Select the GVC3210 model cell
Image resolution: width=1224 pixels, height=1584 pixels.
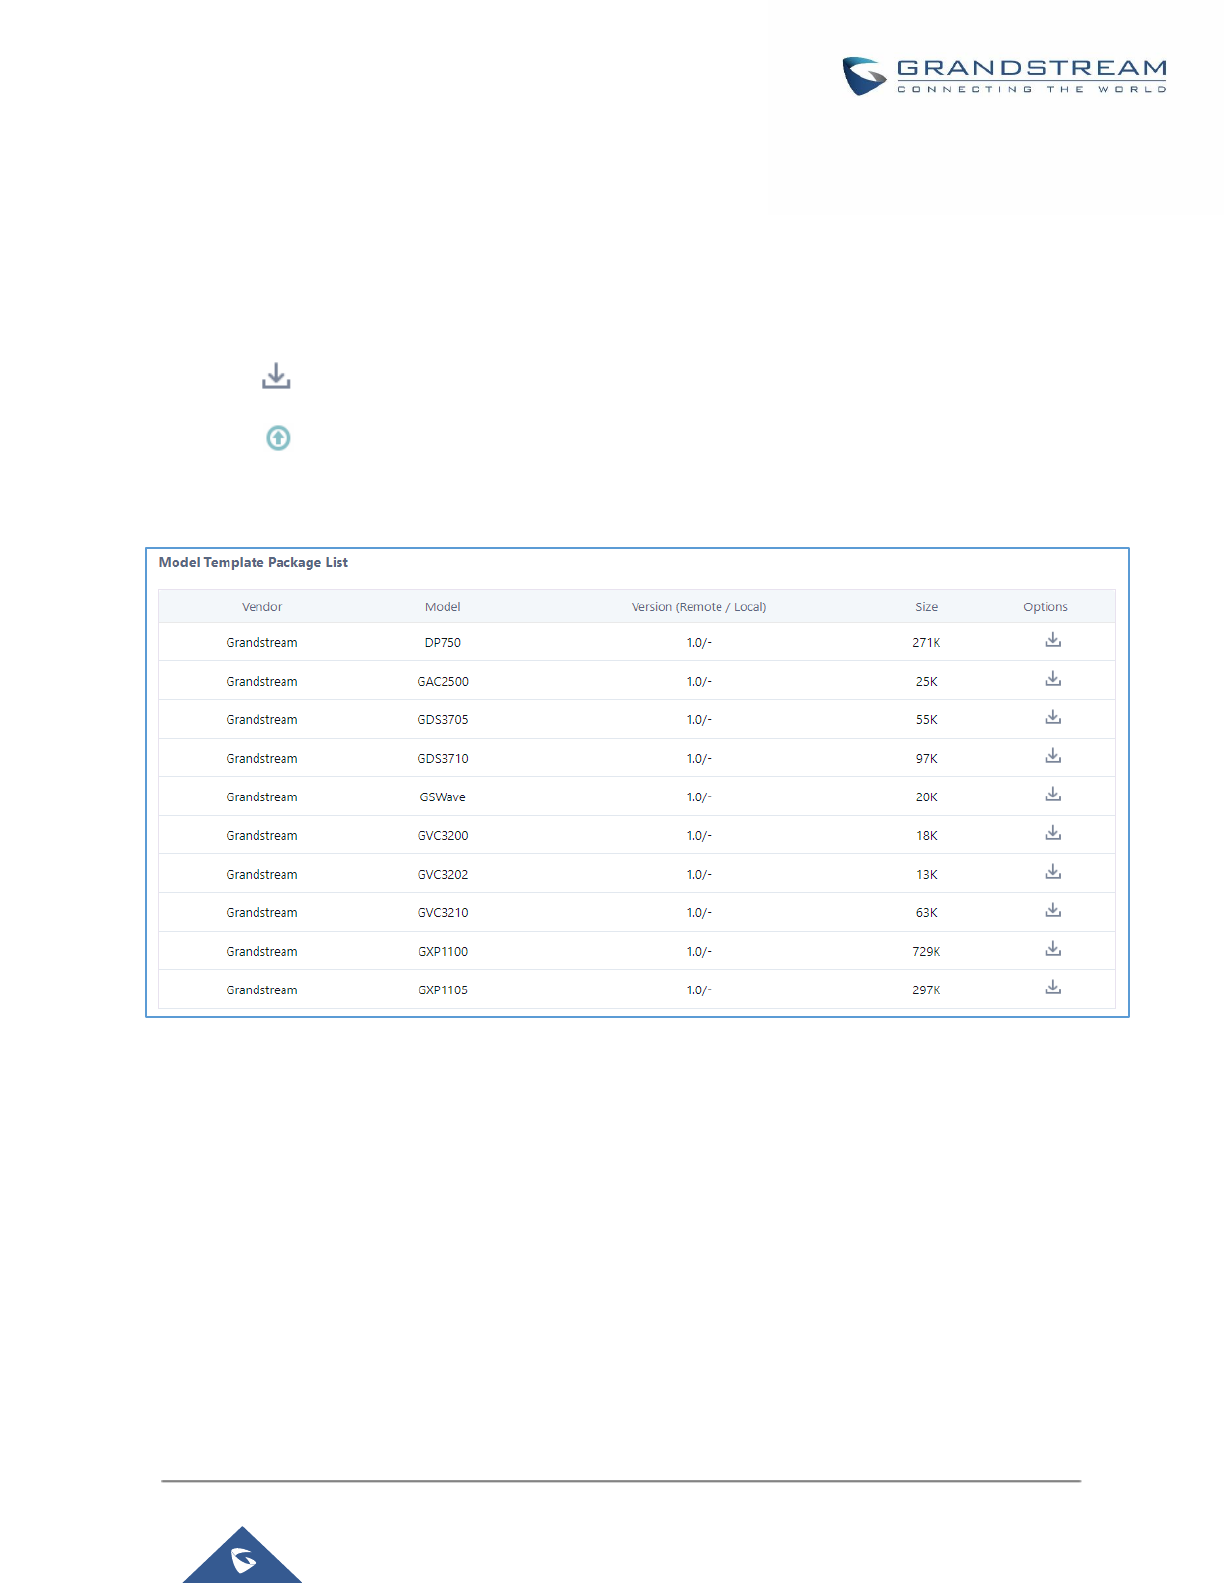coord(443,913)
